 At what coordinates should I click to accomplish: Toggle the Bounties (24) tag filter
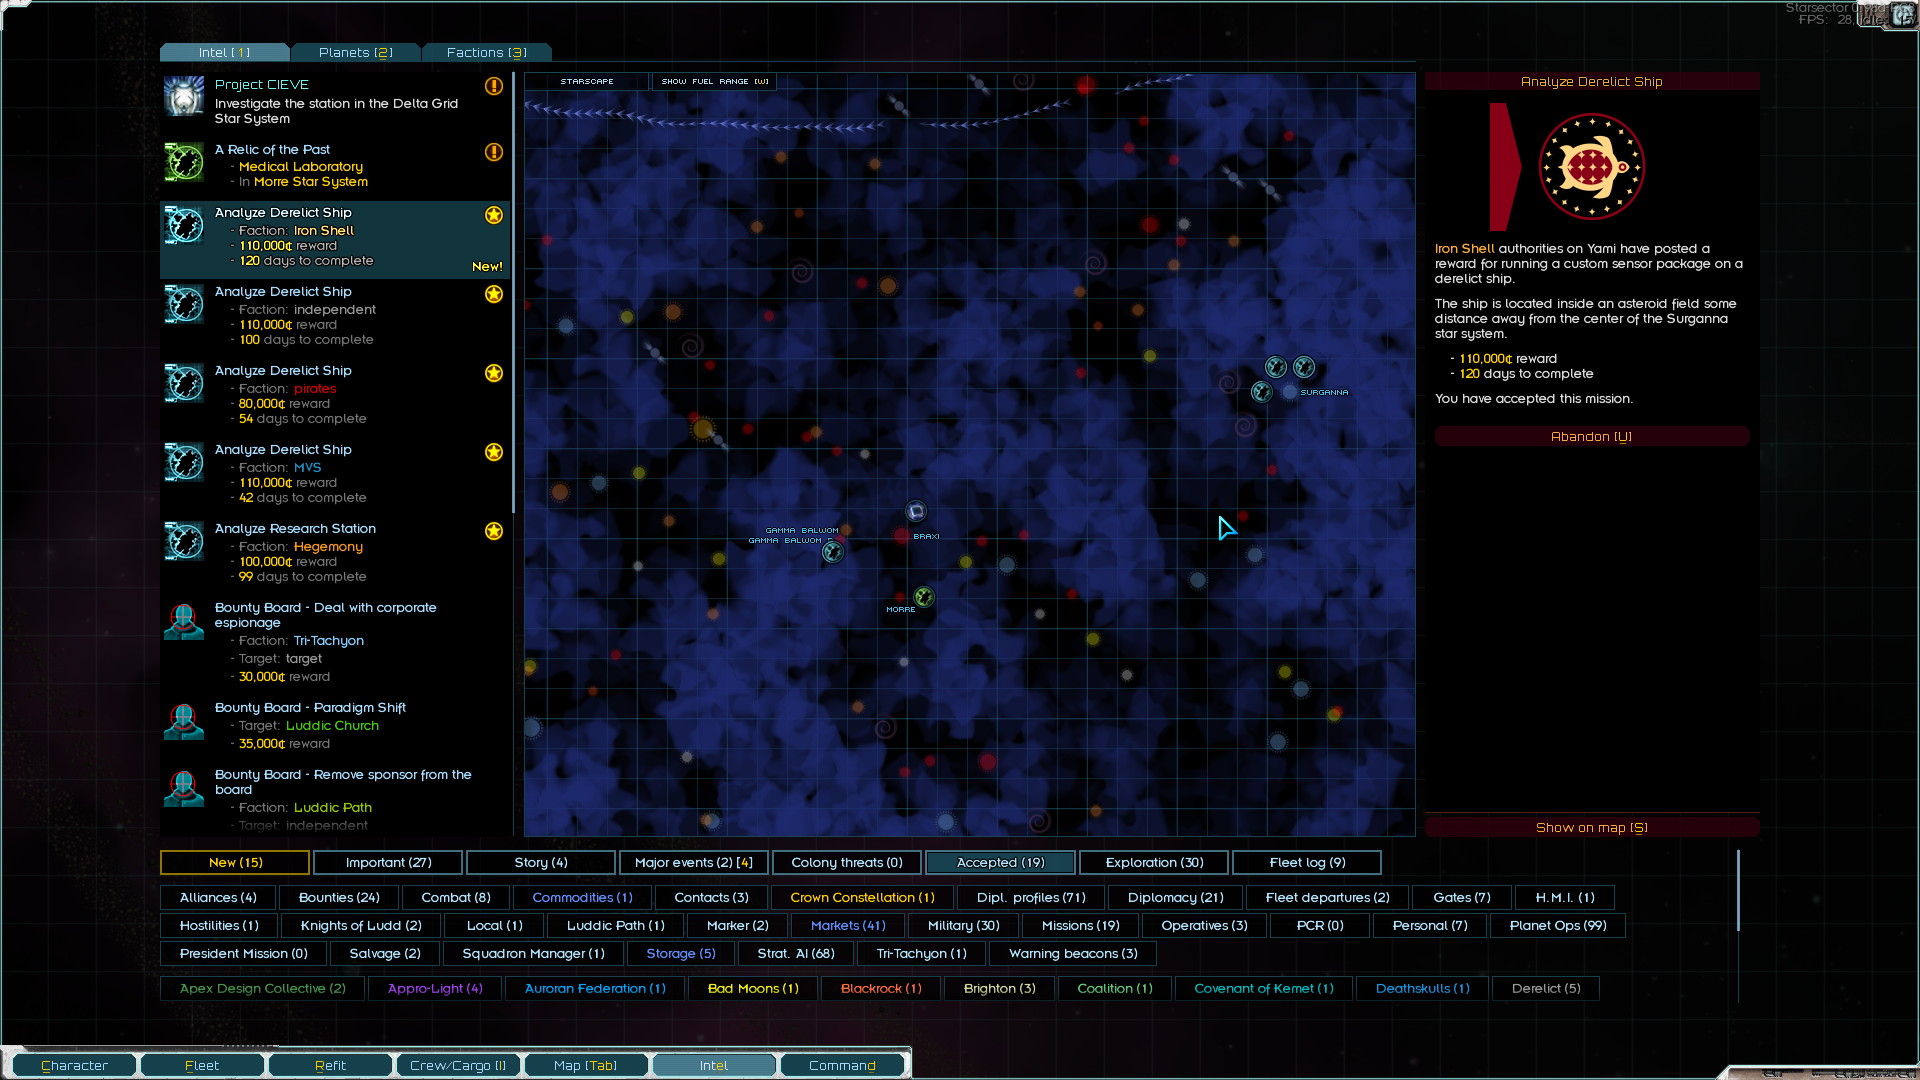[339, 897]
